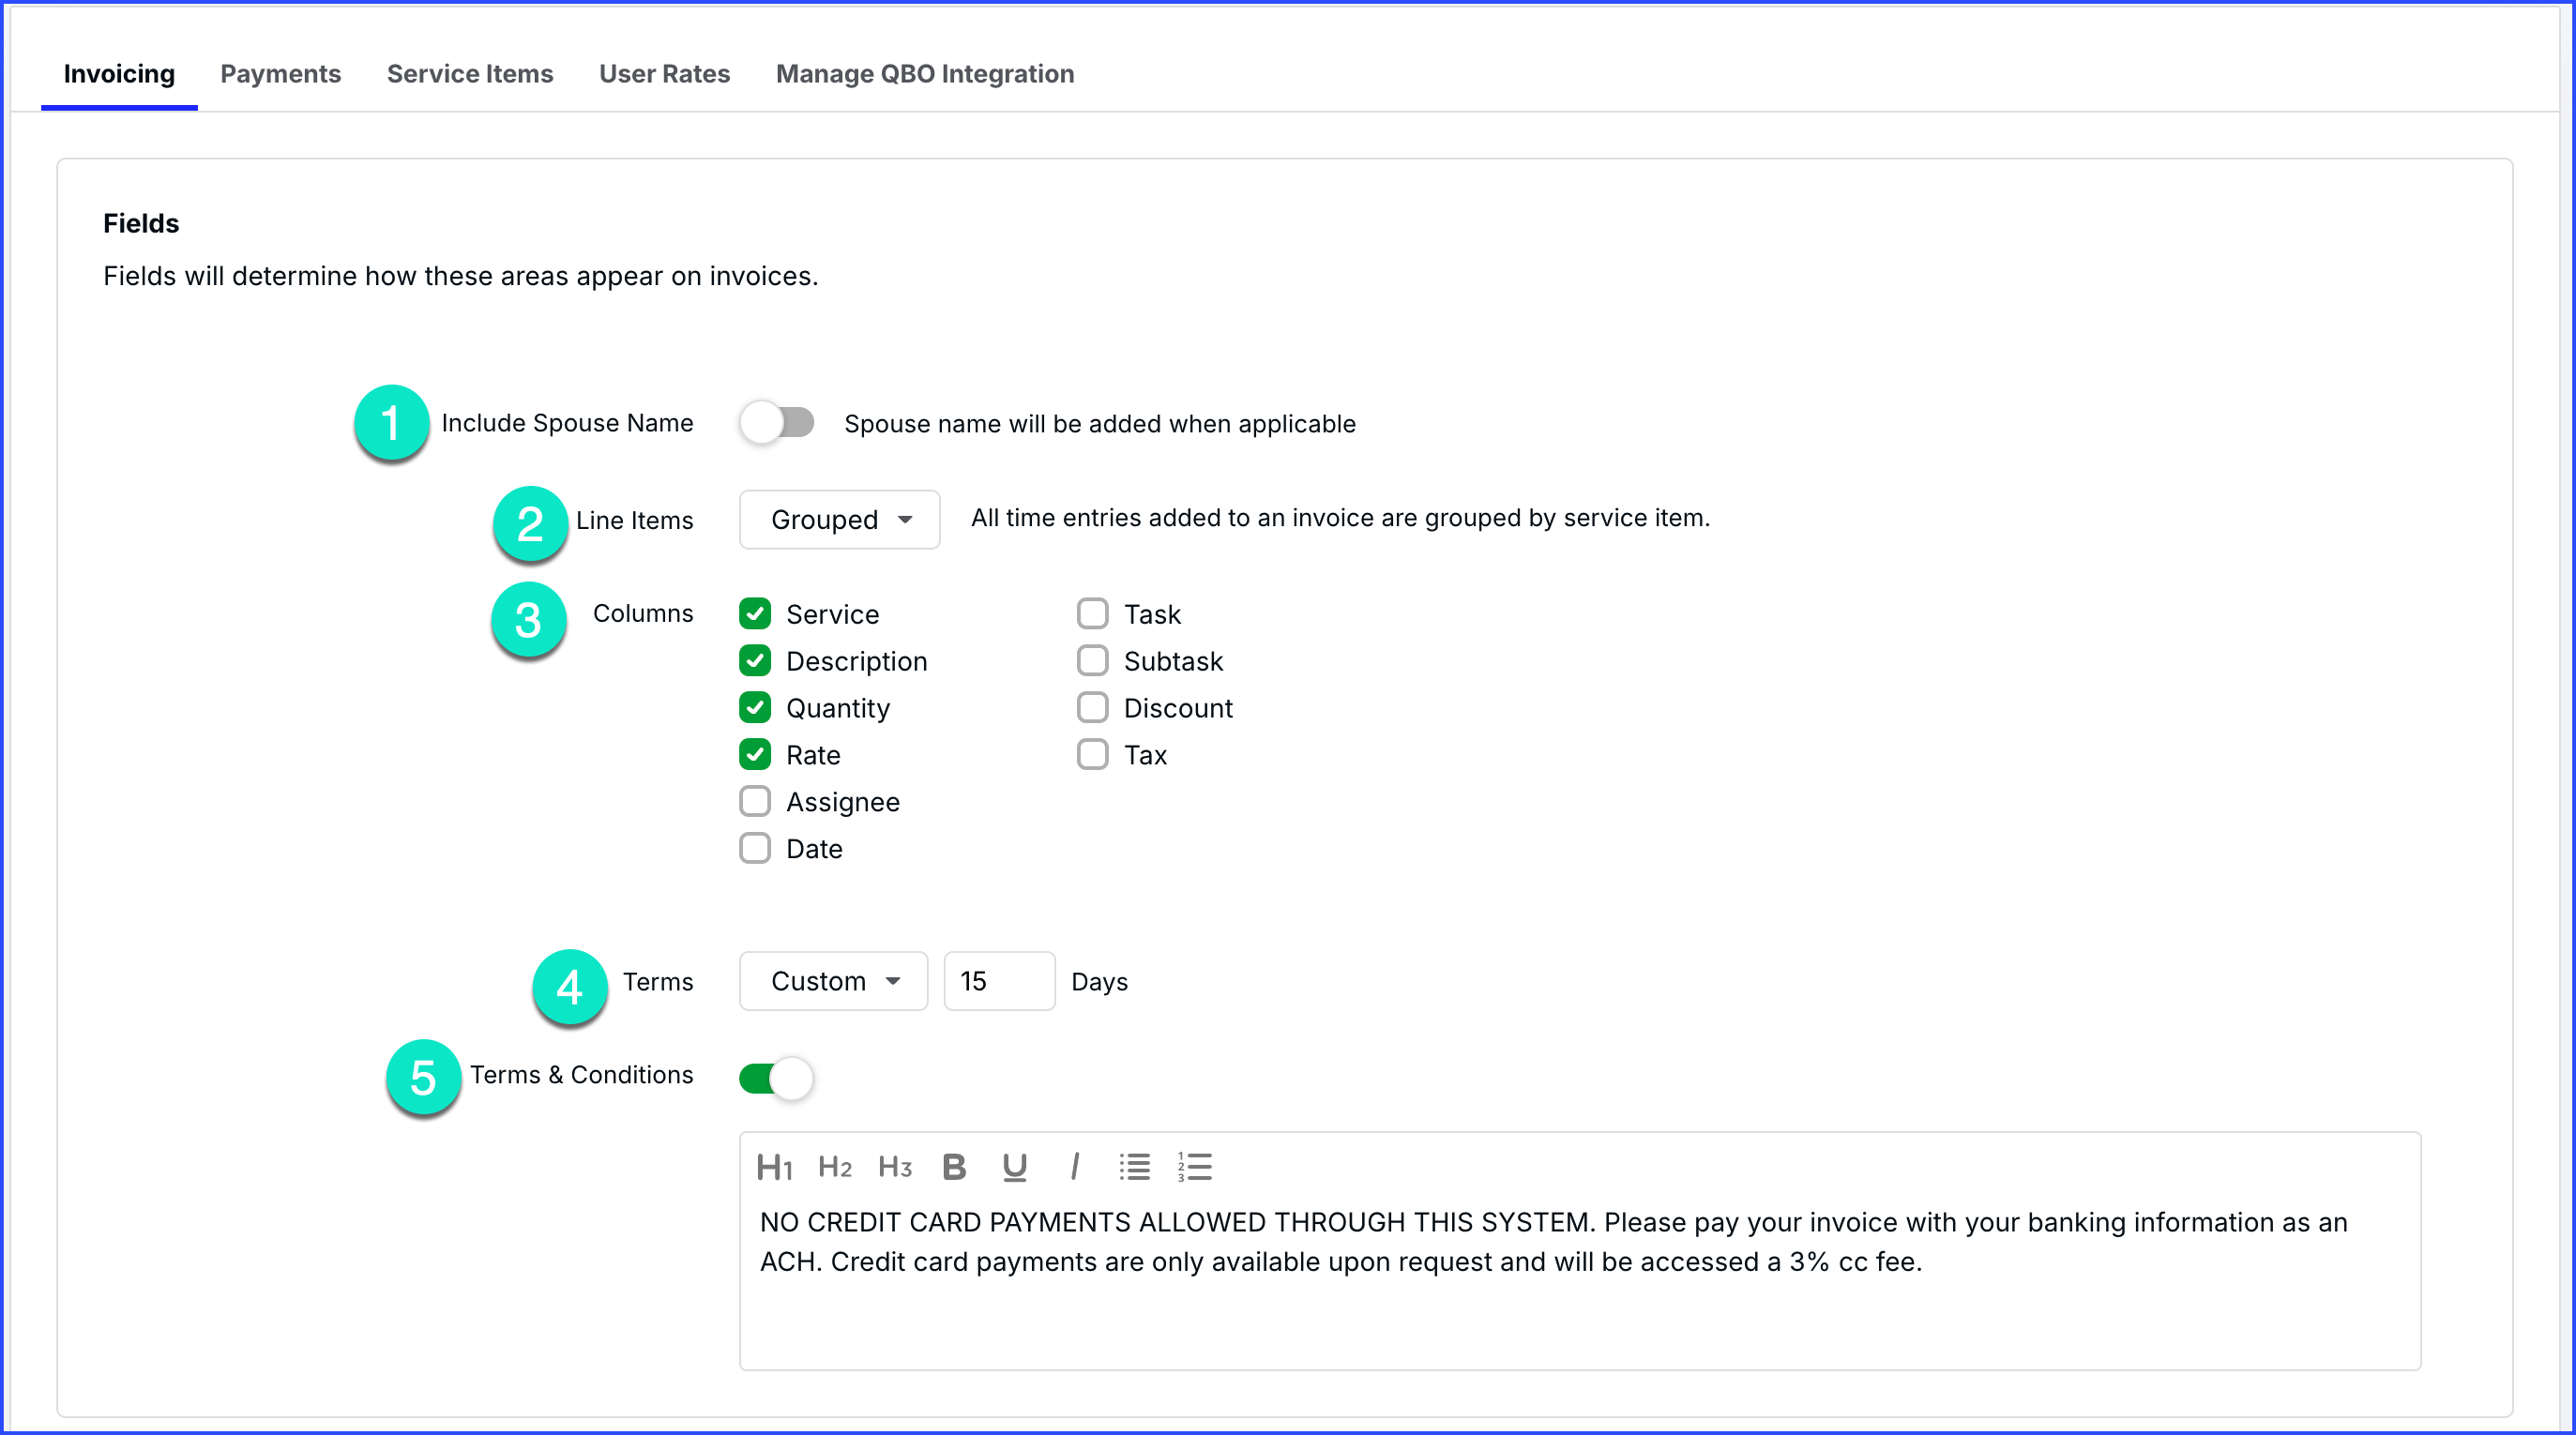
Task: Toggle underline formatting in terms editor
Action: pyautogui.click(x=1014, y=1167)
